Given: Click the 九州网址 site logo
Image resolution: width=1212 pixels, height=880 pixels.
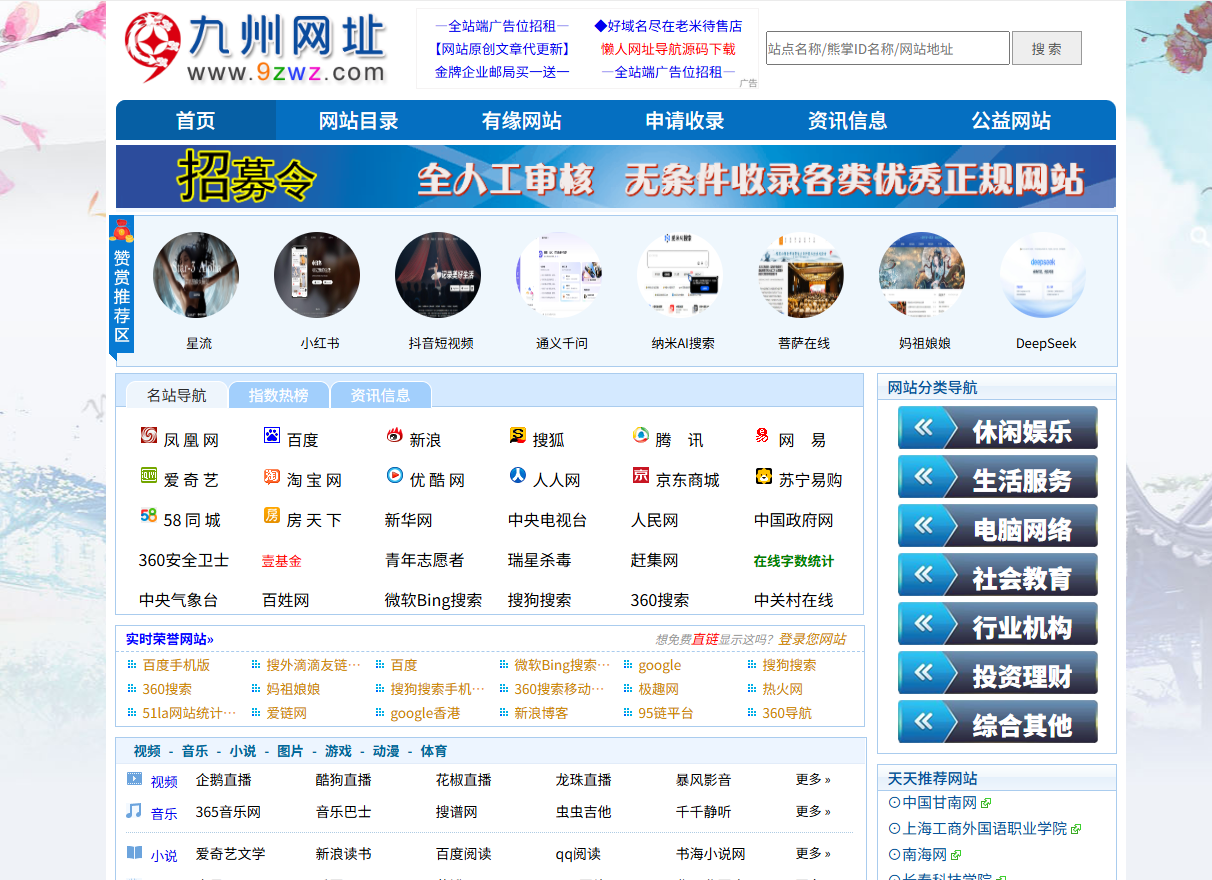Looking at the screenshot, I should pyautogui.click(x=255, y=47).
